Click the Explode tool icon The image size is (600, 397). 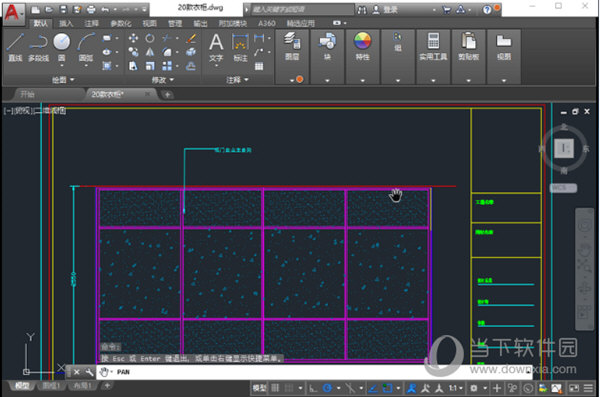click(191, 52)
